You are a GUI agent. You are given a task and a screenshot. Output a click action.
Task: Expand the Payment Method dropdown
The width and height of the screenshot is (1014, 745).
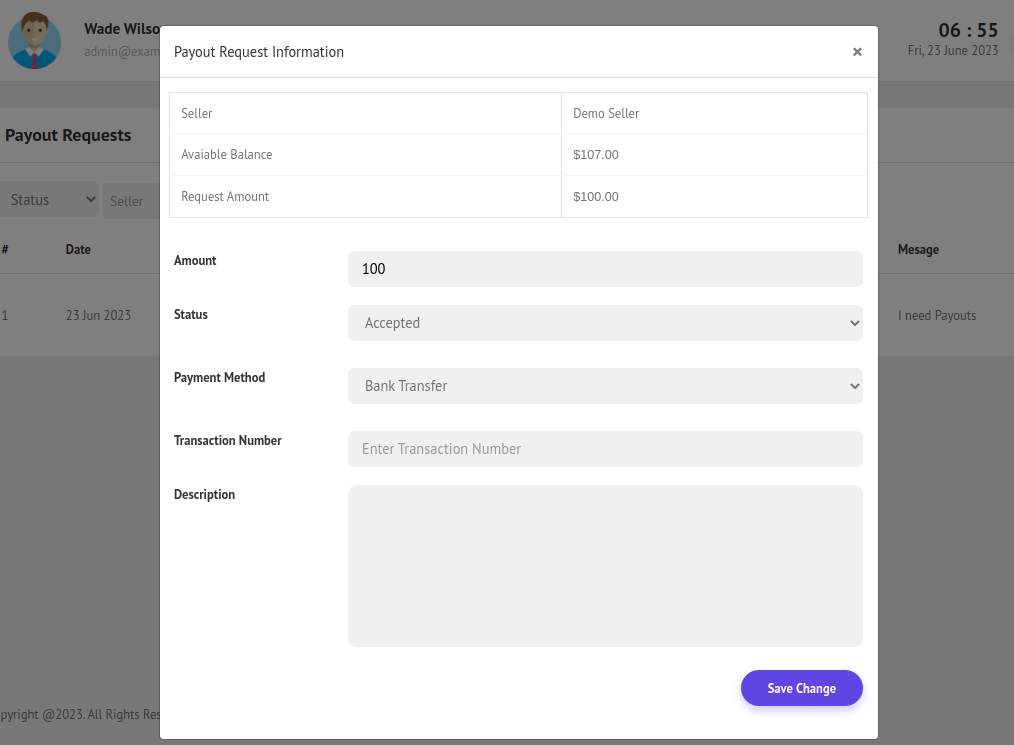tap(604, 386)
